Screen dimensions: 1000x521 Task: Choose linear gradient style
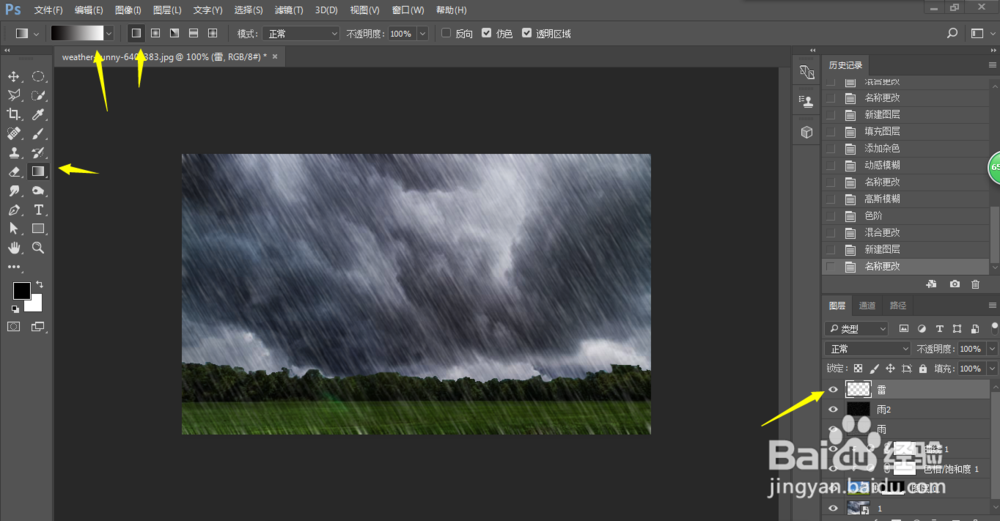click(x=136, y=33)
